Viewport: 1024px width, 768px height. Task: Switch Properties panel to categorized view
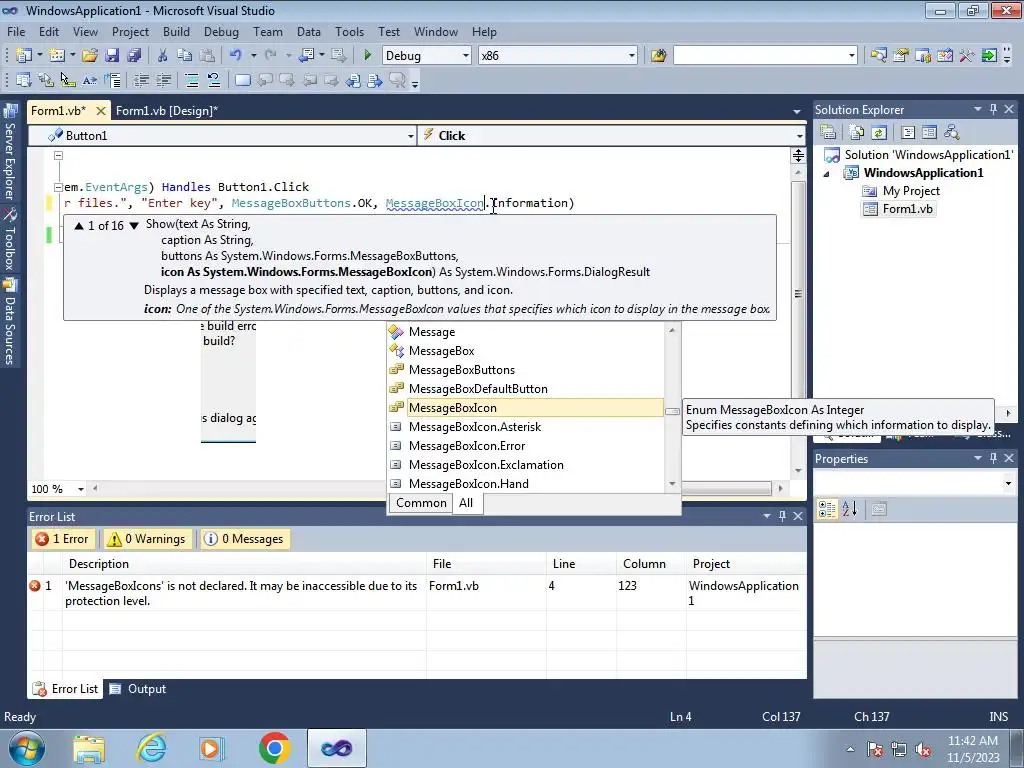[x=827, y=509]
